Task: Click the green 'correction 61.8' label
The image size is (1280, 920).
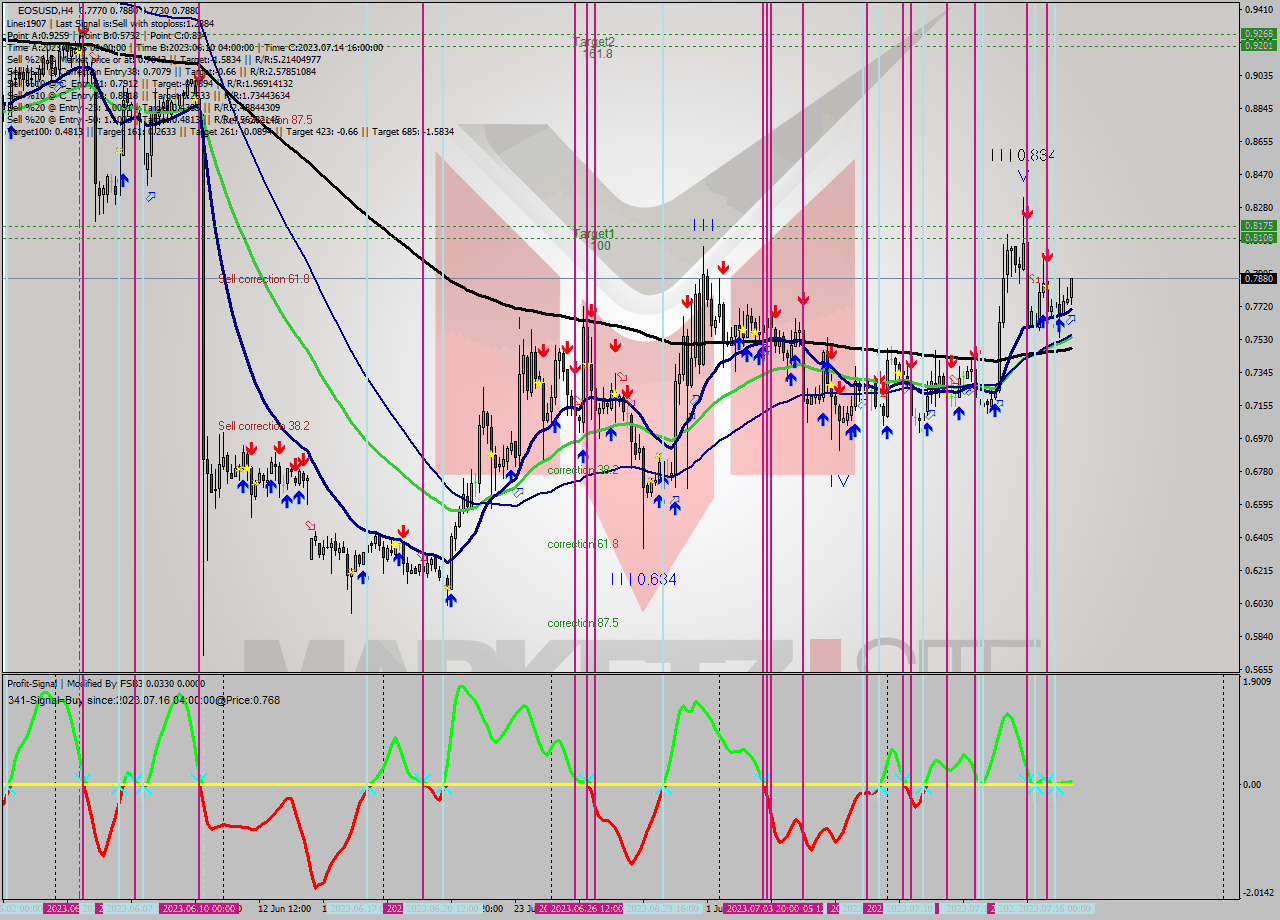Action: (x=582, y=544)
